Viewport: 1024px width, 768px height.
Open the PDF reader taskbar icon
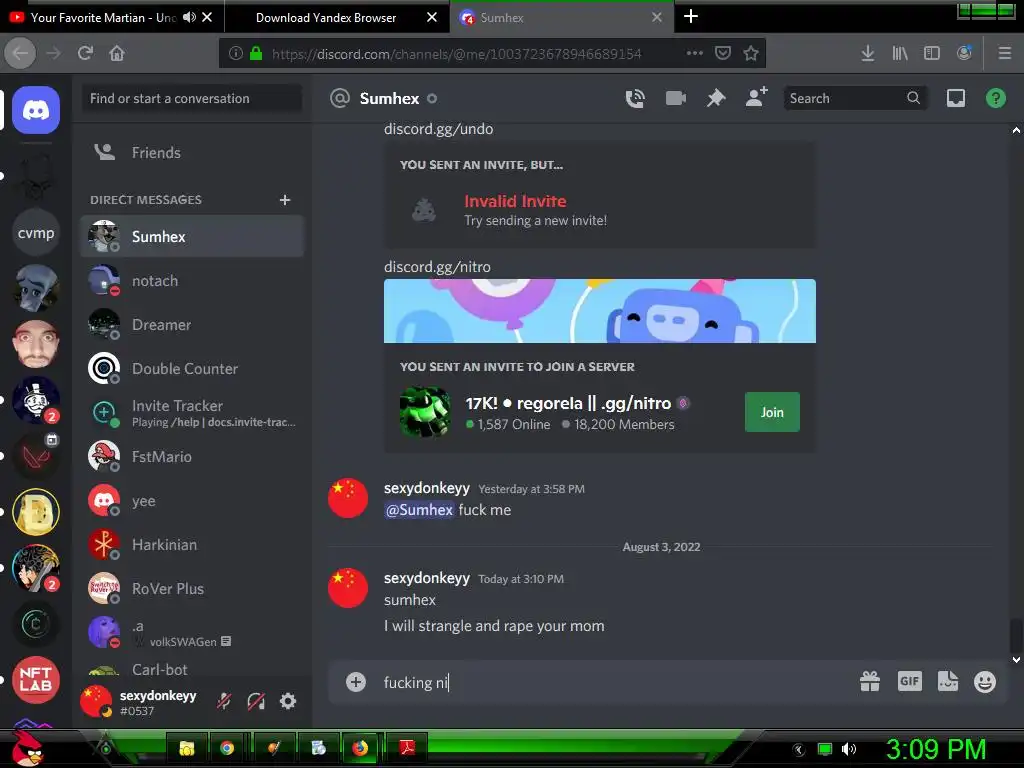pos(407,747)
